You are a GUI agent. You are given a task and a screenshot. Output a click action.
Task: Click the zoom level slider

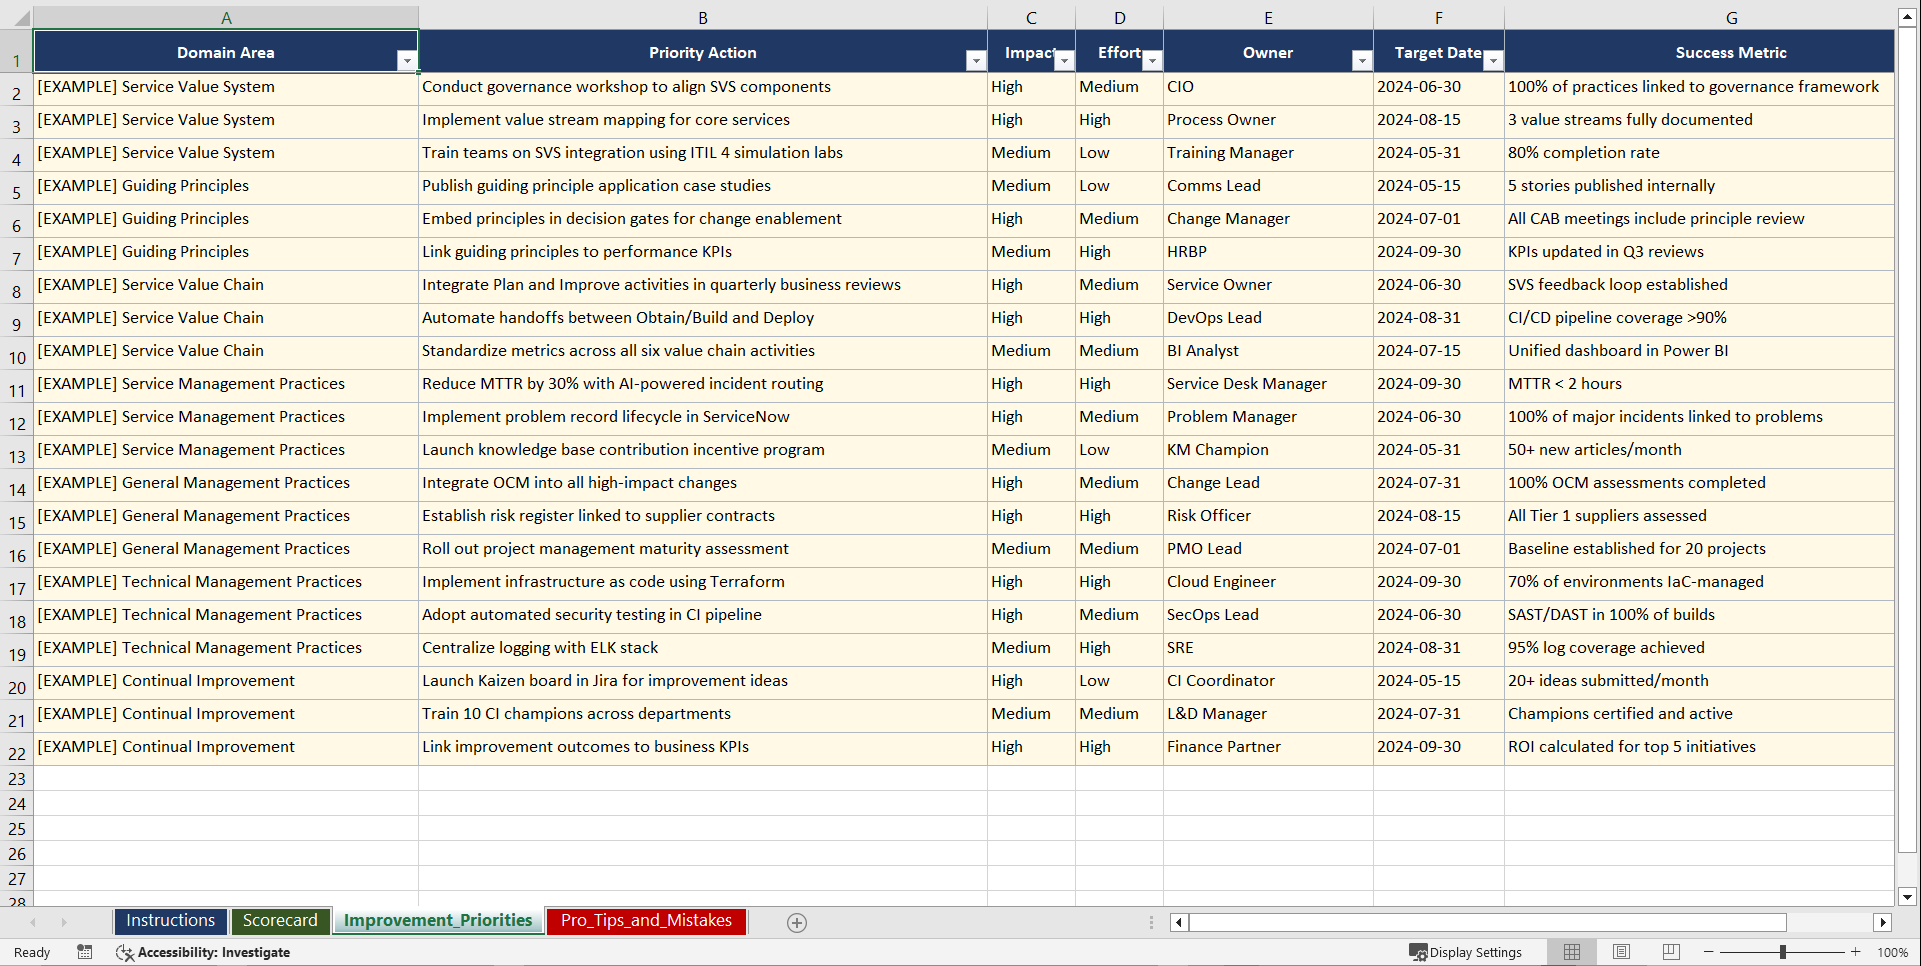coord(1781,952)
